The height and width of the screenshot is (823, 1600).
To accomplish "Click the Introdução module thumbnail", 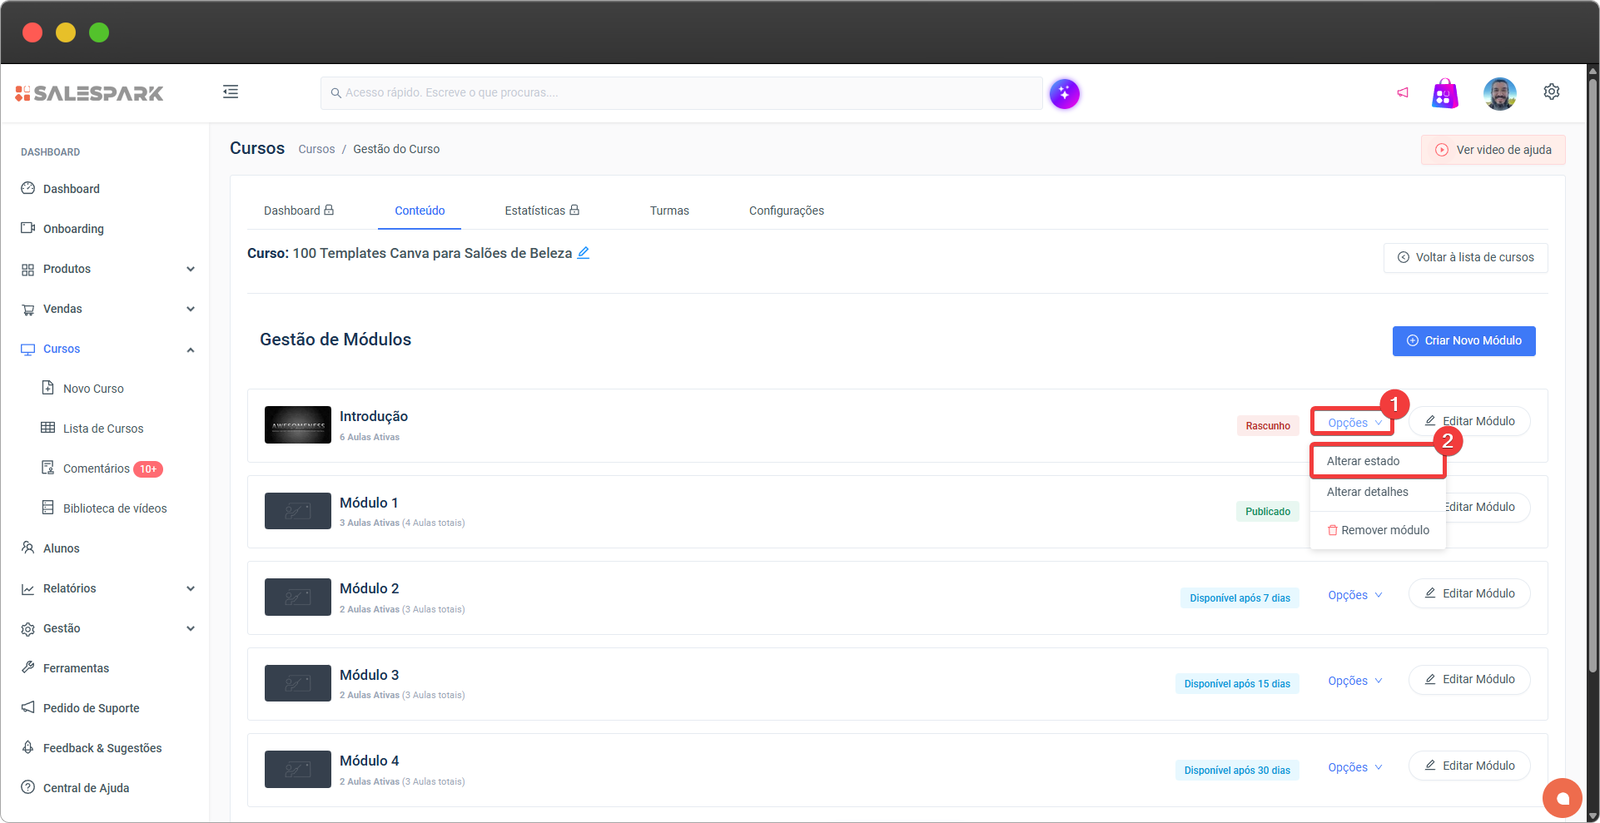I will pos(297,425).
